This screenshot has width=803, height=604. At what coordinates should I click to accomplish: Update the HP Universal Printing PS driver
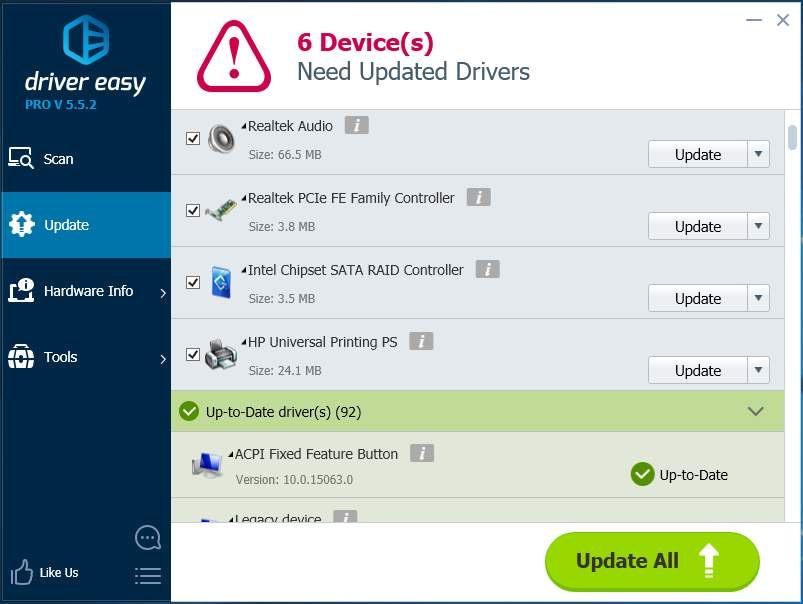pyautogui.click(x=698, y=370)
